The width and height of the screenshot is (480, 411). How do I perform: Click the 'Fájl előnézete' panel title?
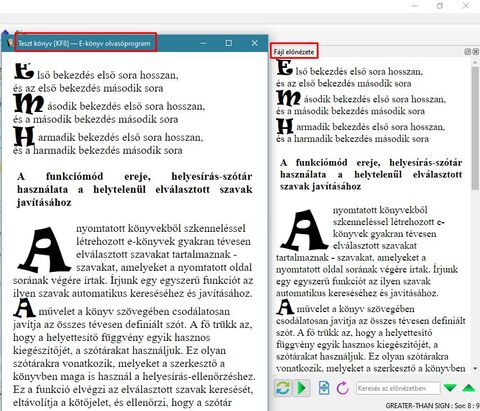pos(294,52)
